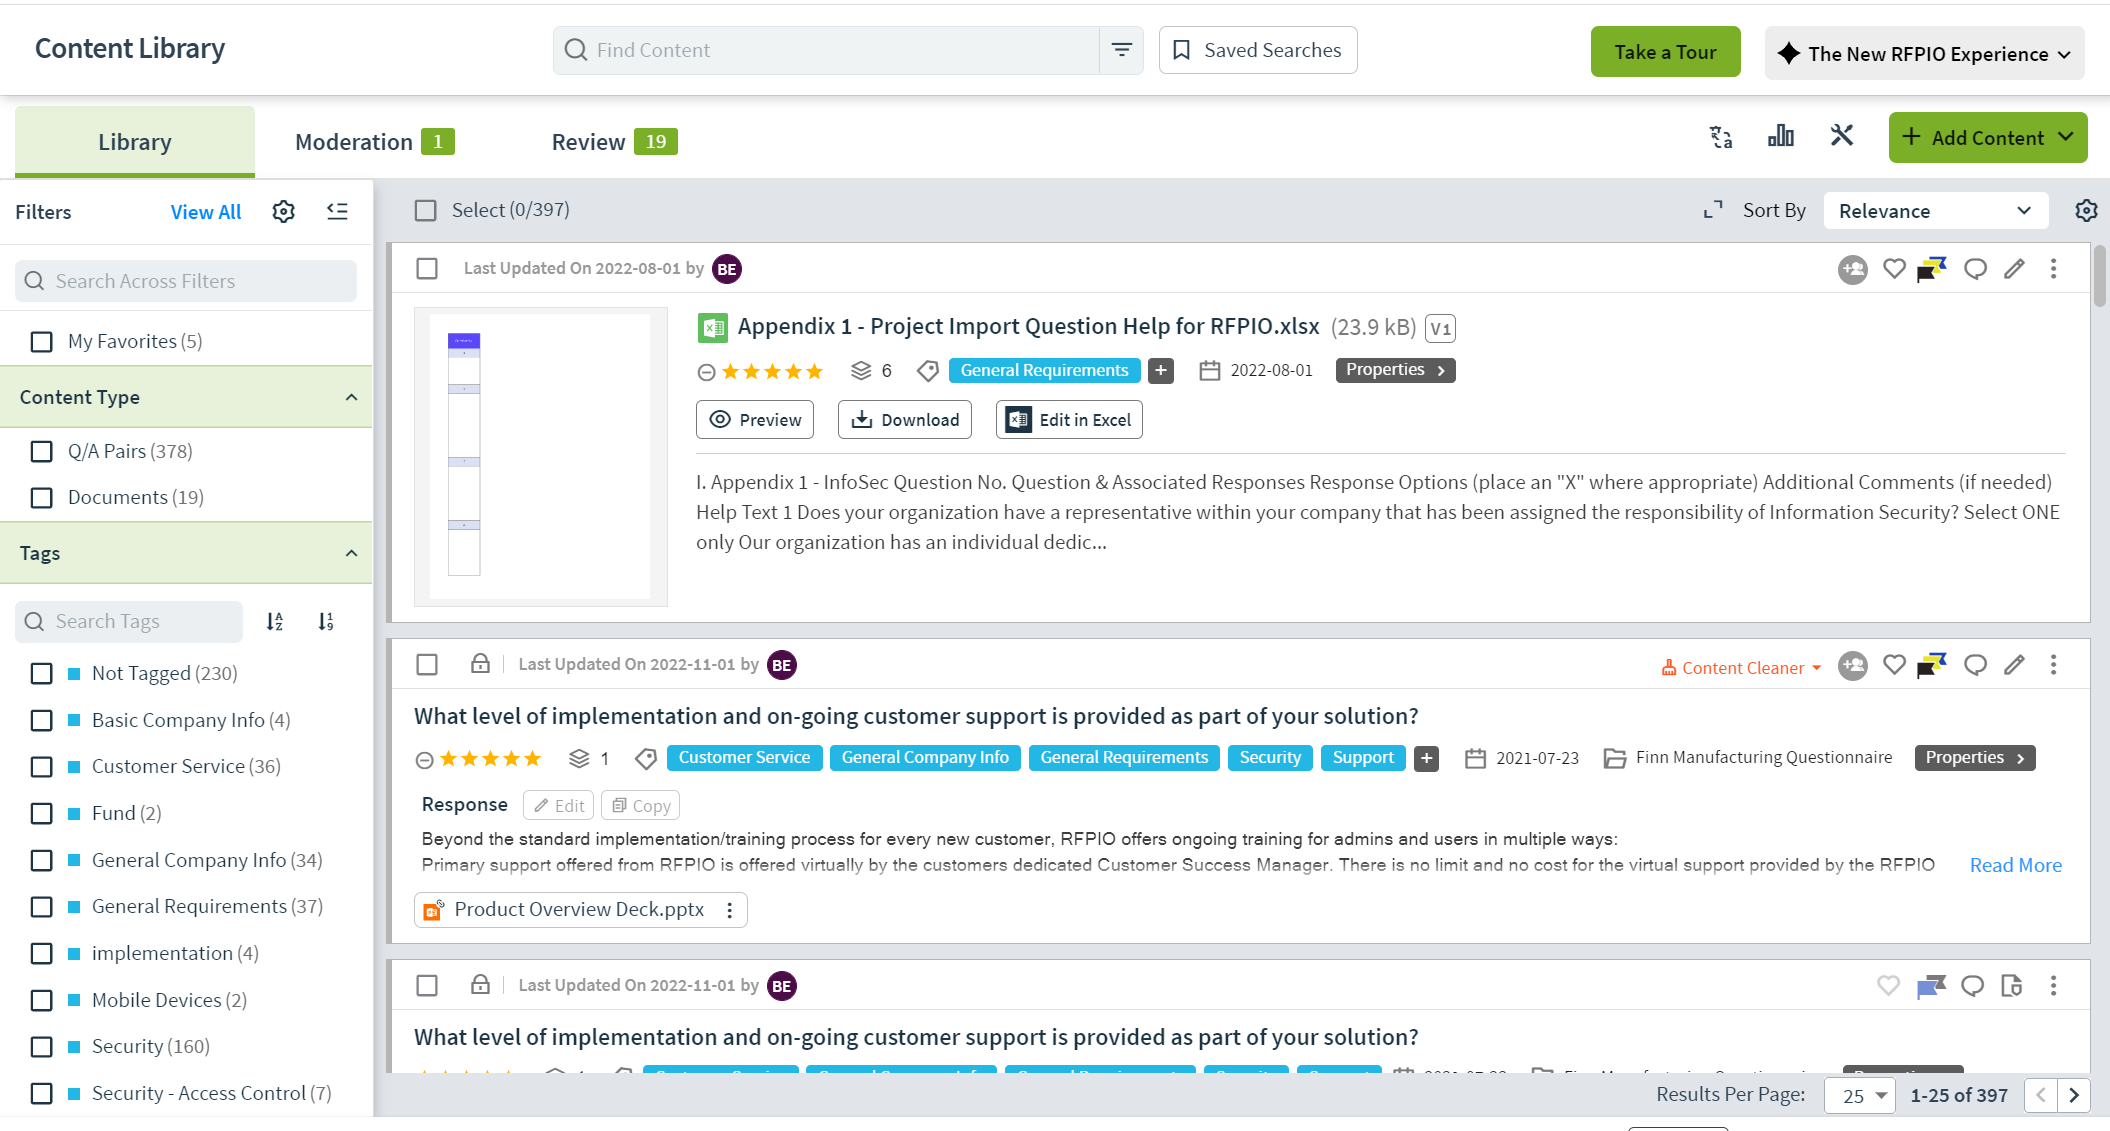Expand Properties of Appendix 1 document
The height and width of the screenshot is (1131, 2110).
point(1395,370)
